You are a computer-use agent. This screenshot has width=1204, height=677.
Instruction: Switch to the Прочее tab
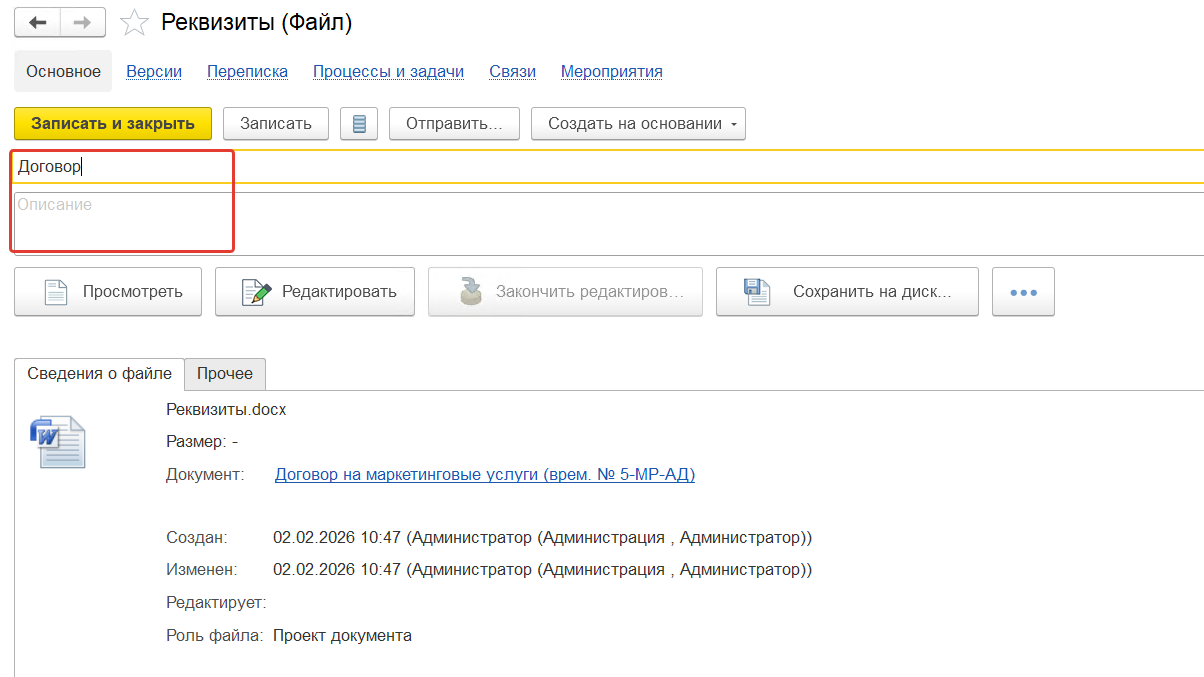click(225, 374)
